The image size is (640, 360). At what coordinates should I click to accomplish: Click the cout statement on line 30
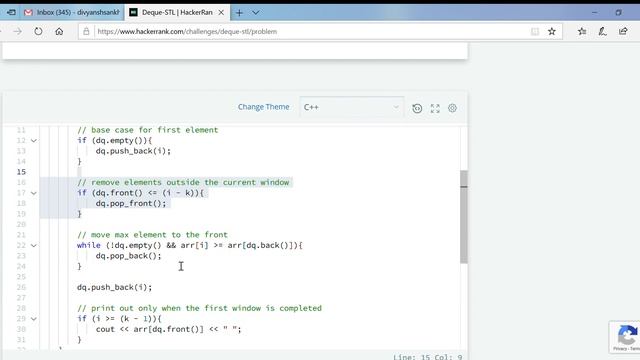tap(169, 329)
